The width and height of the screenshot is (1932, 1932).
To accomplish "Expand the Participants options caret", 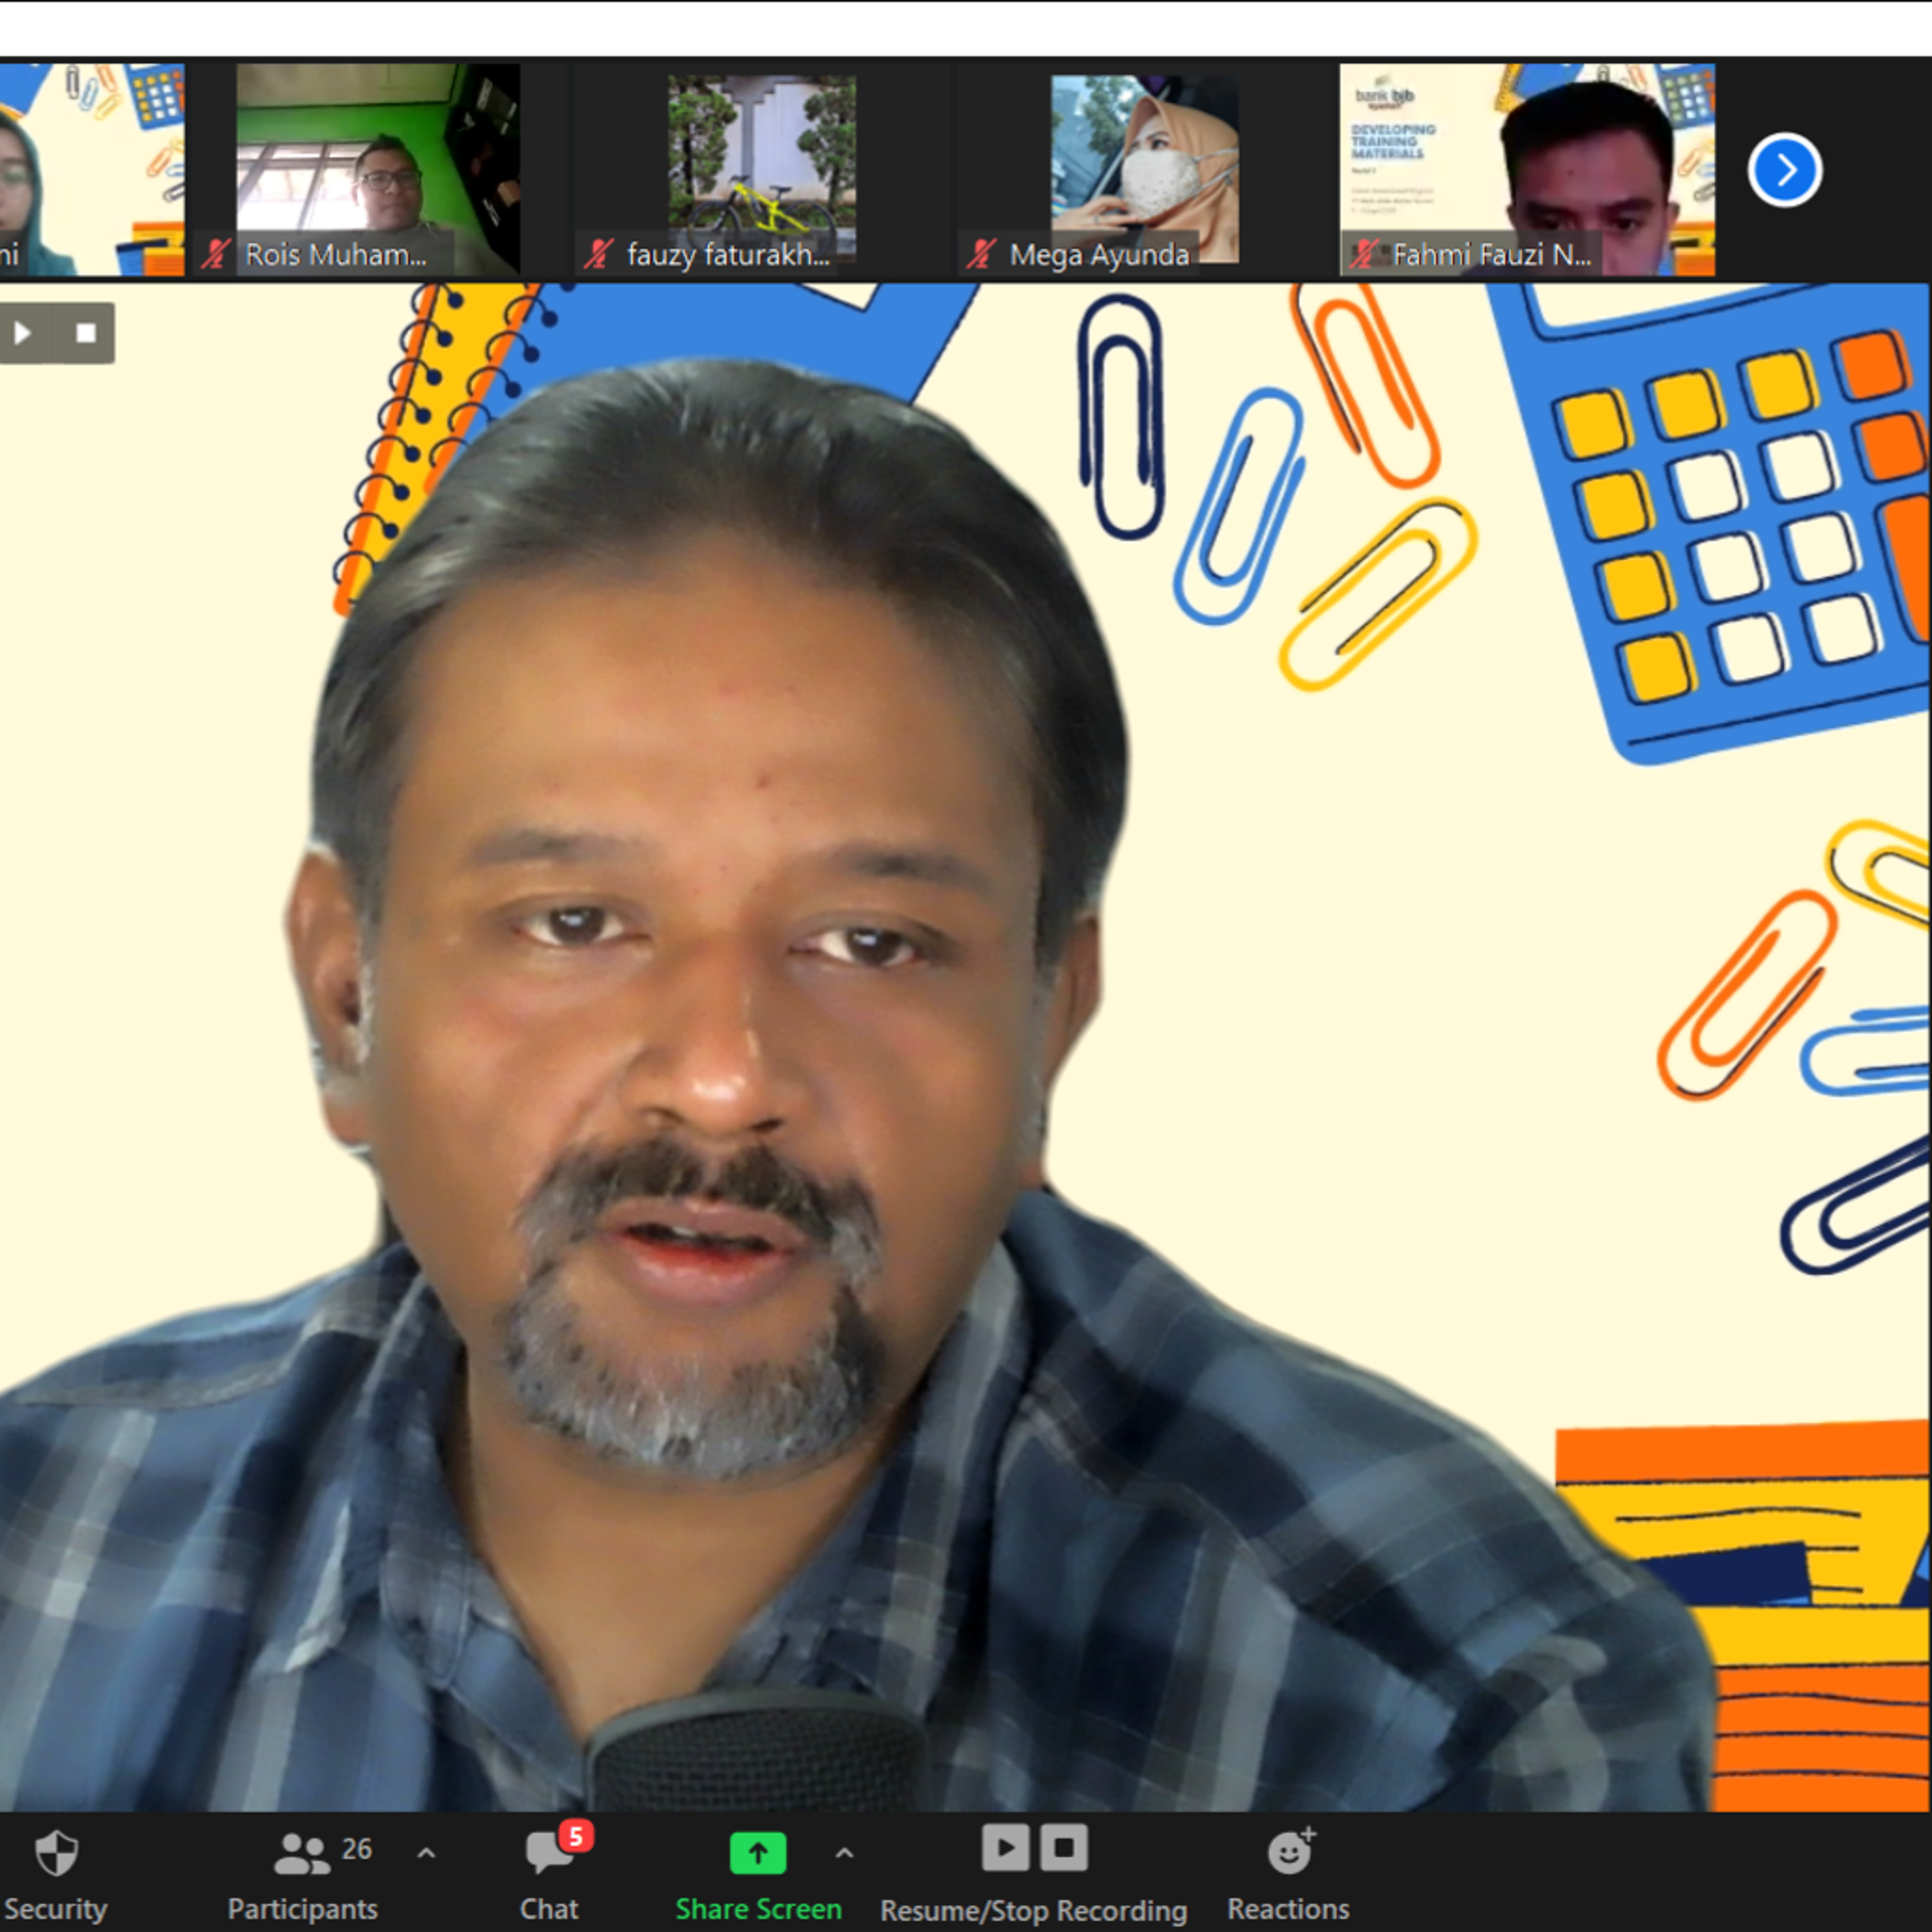I will click(426, 1853).
